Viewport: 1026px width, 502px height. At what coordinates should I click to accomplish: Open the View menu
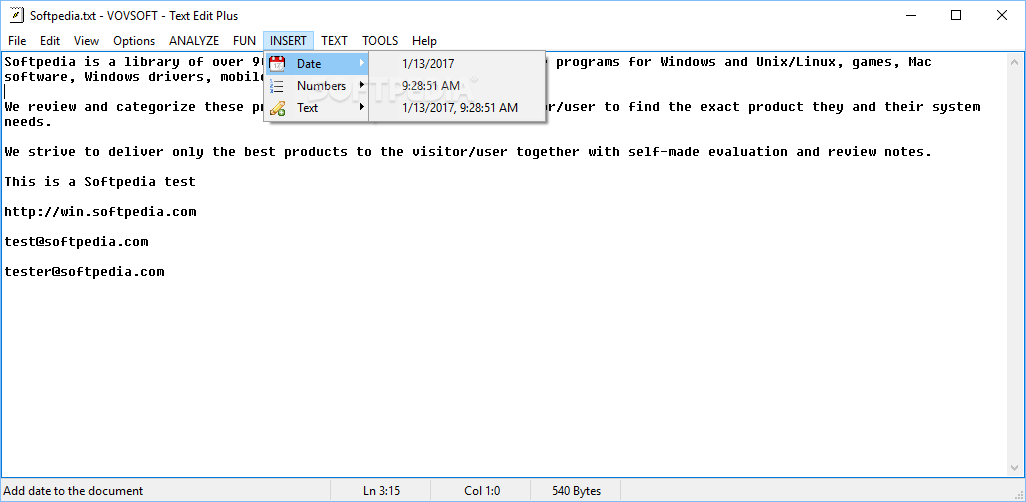86,41
